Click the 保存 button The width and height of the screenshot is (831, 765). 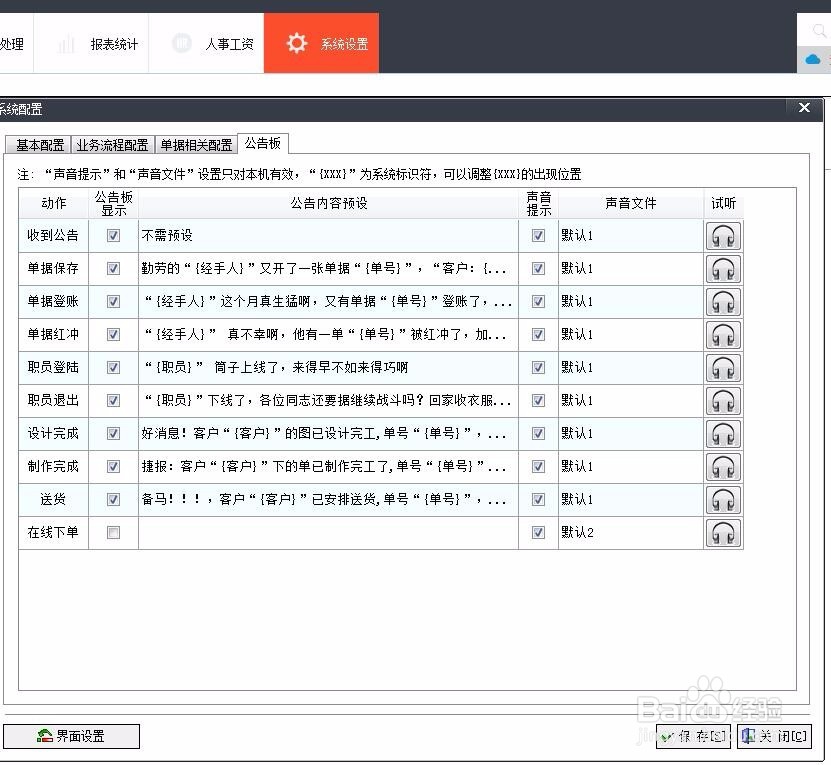[x=692, y=736]
